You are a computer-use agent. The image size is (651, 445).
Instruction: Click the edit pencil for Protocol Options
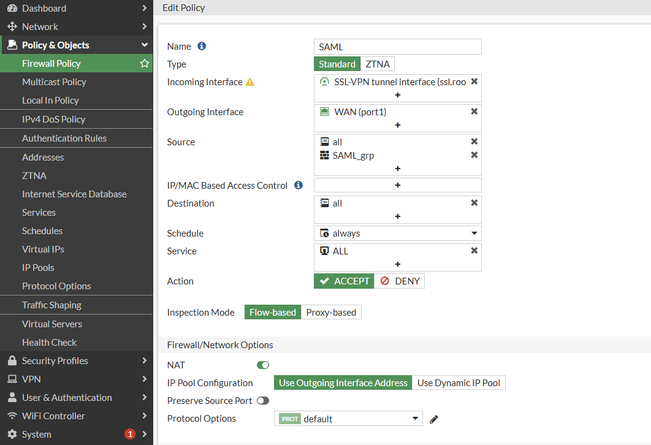(434, 419)
